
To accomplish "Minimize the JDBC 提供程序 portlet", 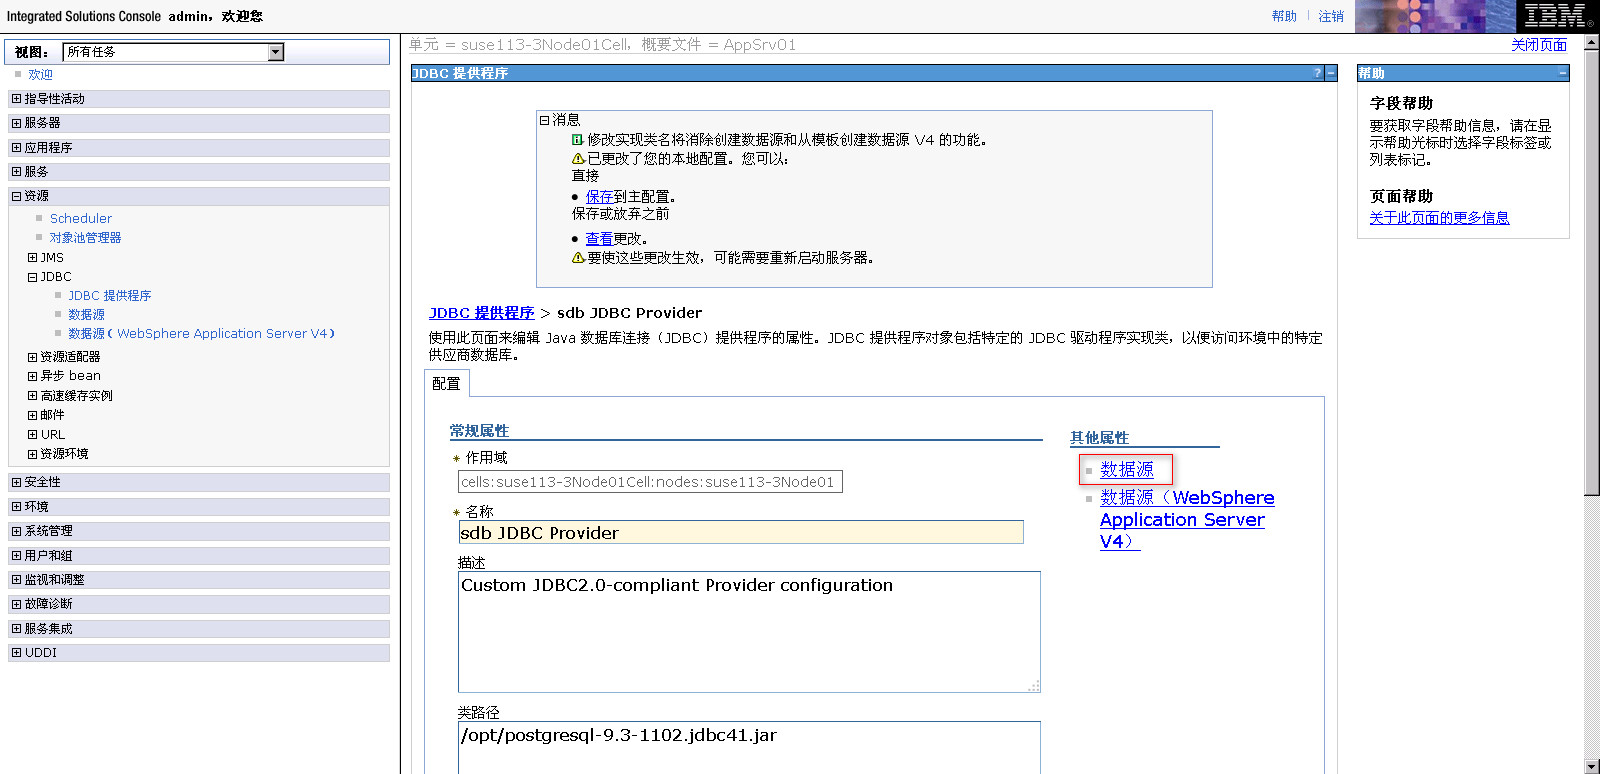I will [x=1331, y=73].
